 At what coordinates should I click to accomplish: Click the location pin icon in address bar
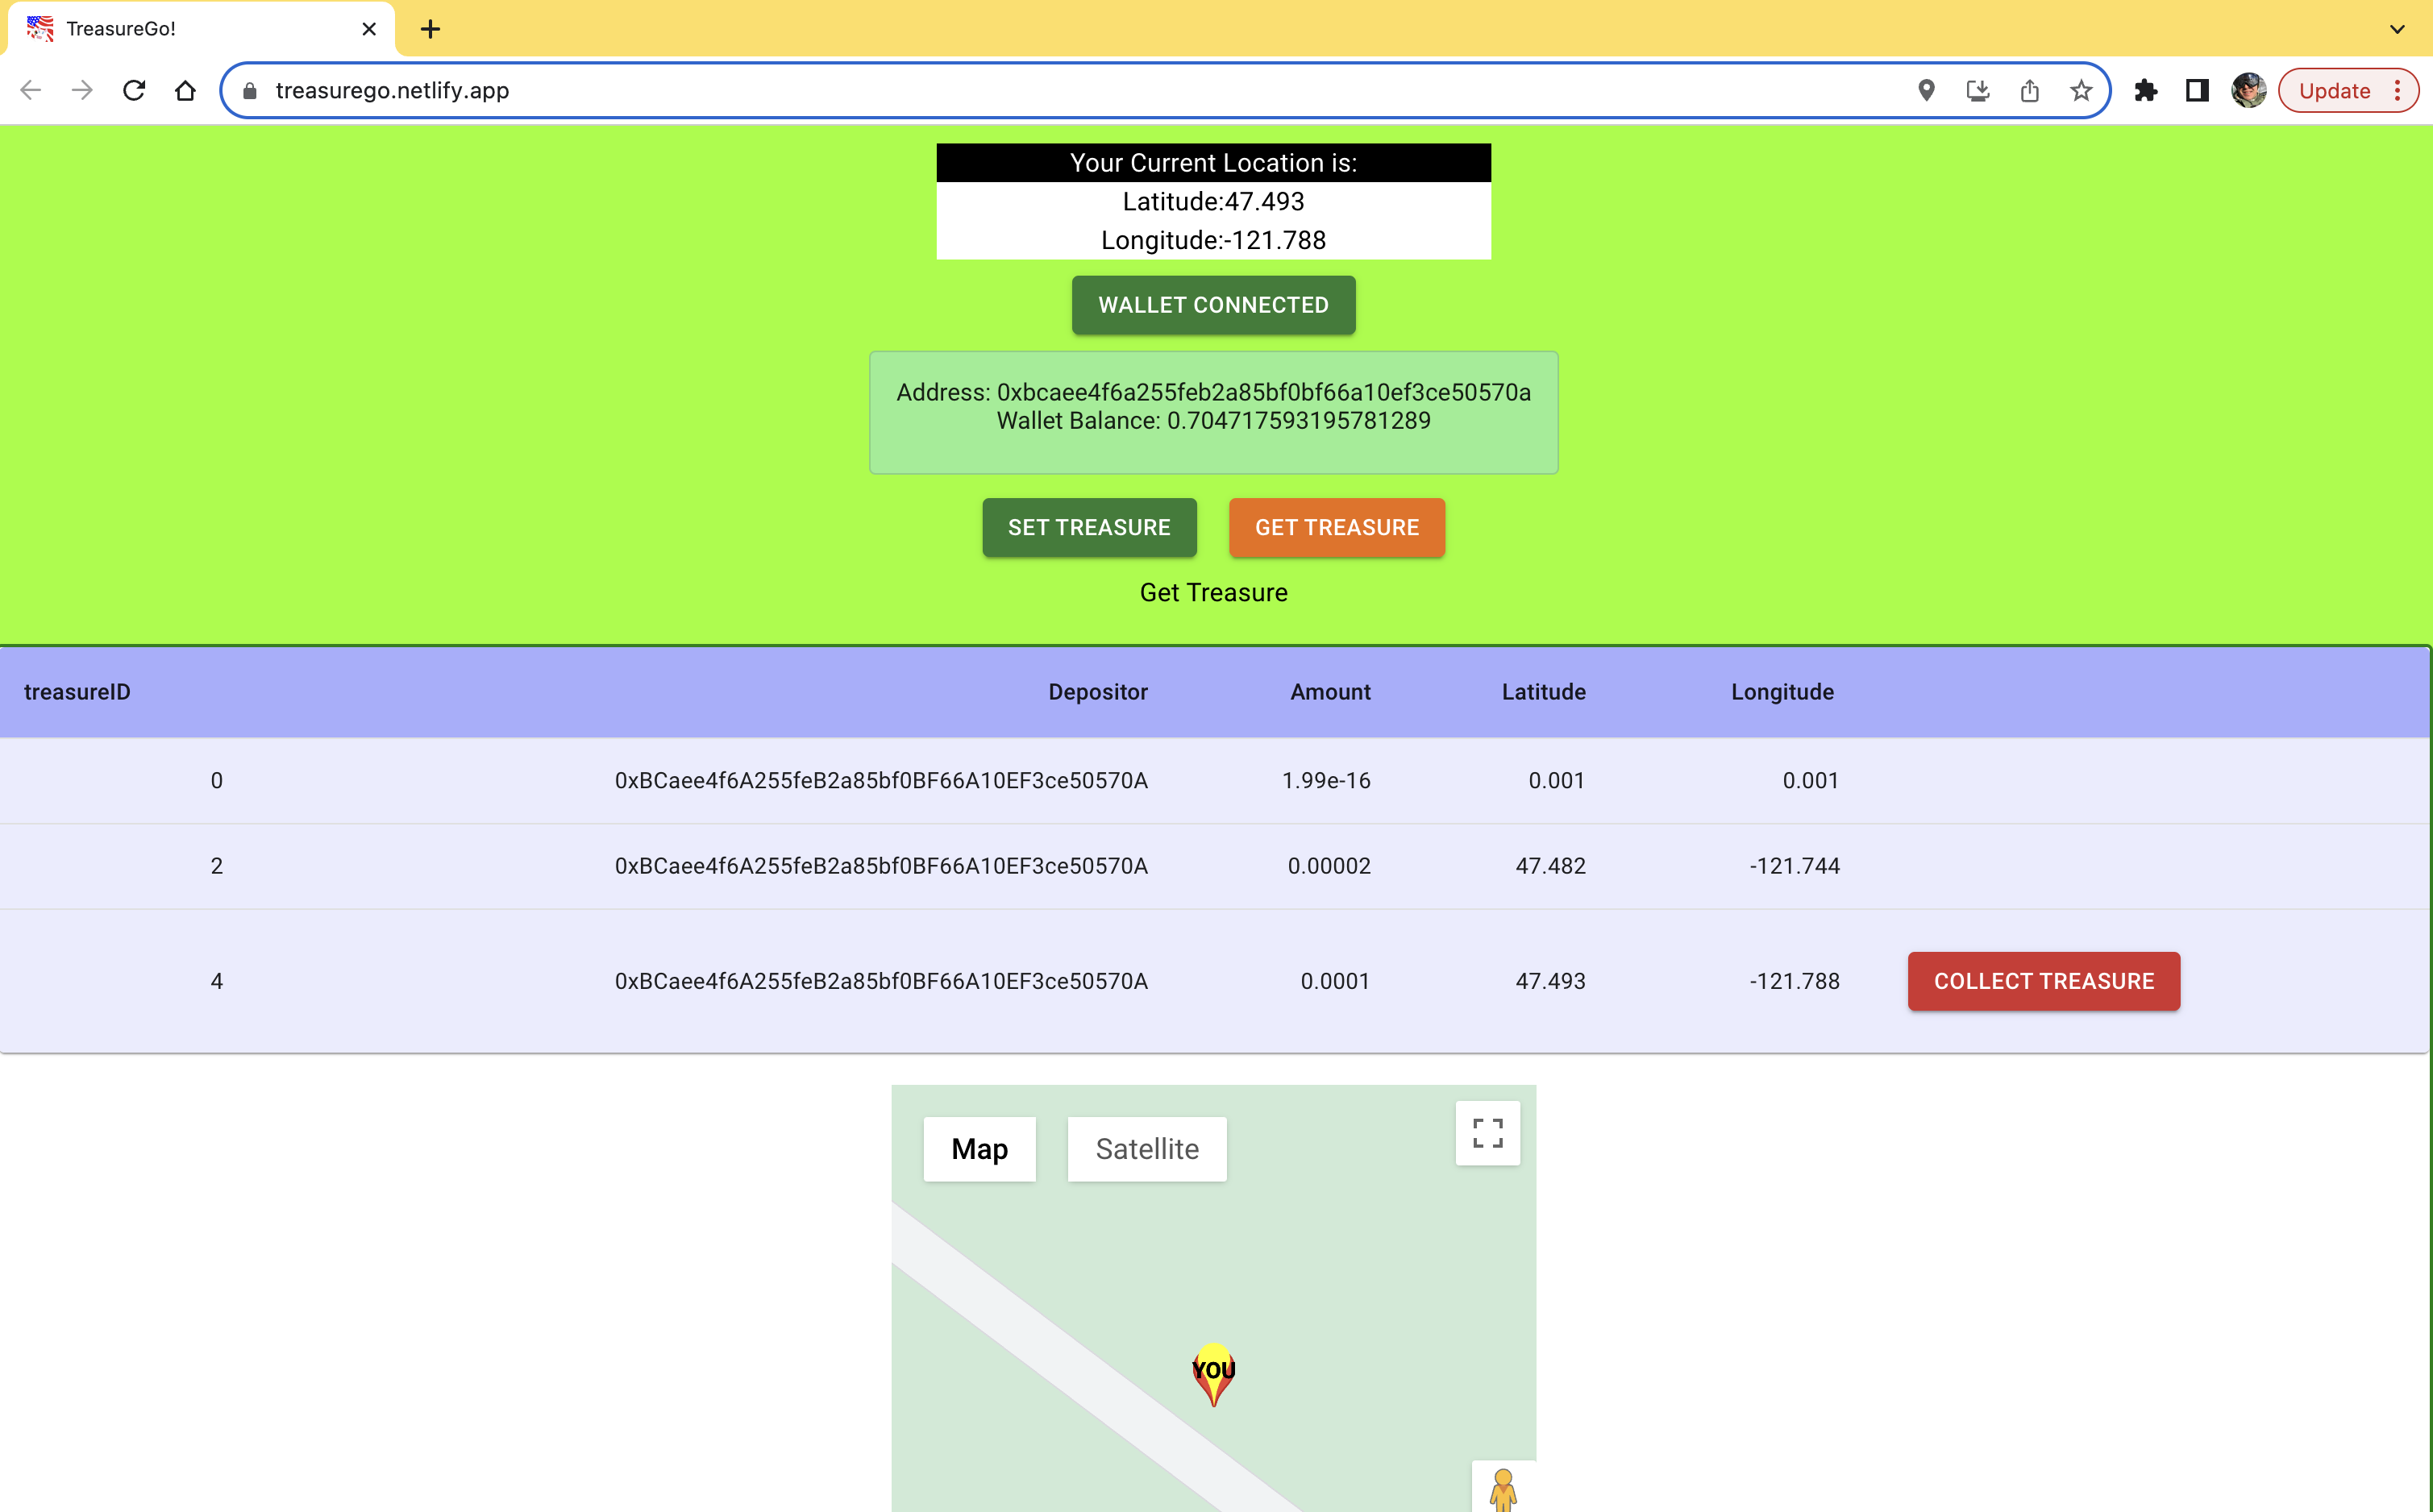click(1926, 91)
